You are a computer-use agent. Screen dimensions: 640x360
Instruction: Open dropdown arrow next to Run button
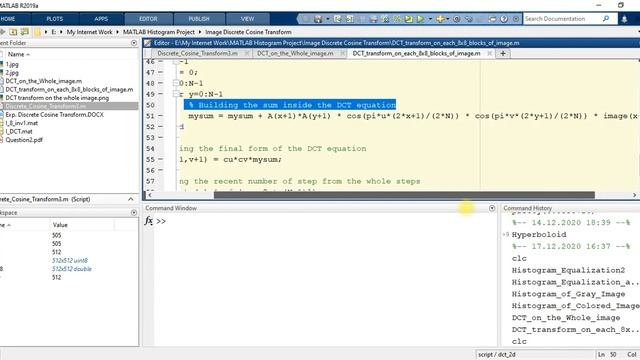point(431,19)
